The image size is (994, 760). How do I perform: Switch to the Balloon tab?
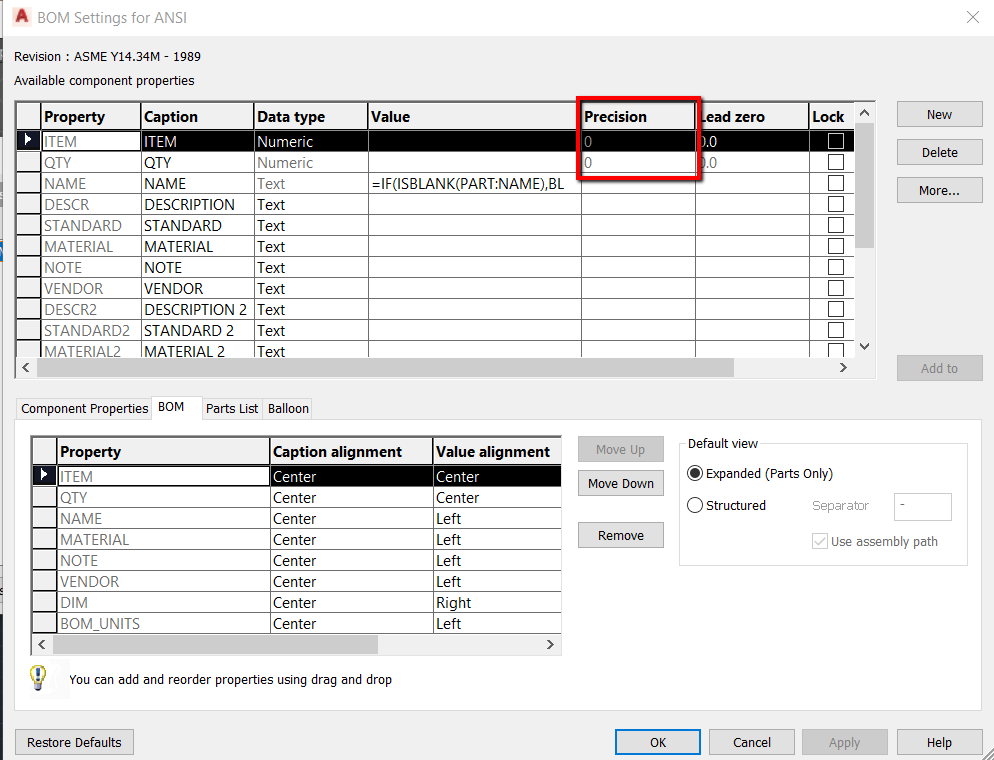click(287, 408)
